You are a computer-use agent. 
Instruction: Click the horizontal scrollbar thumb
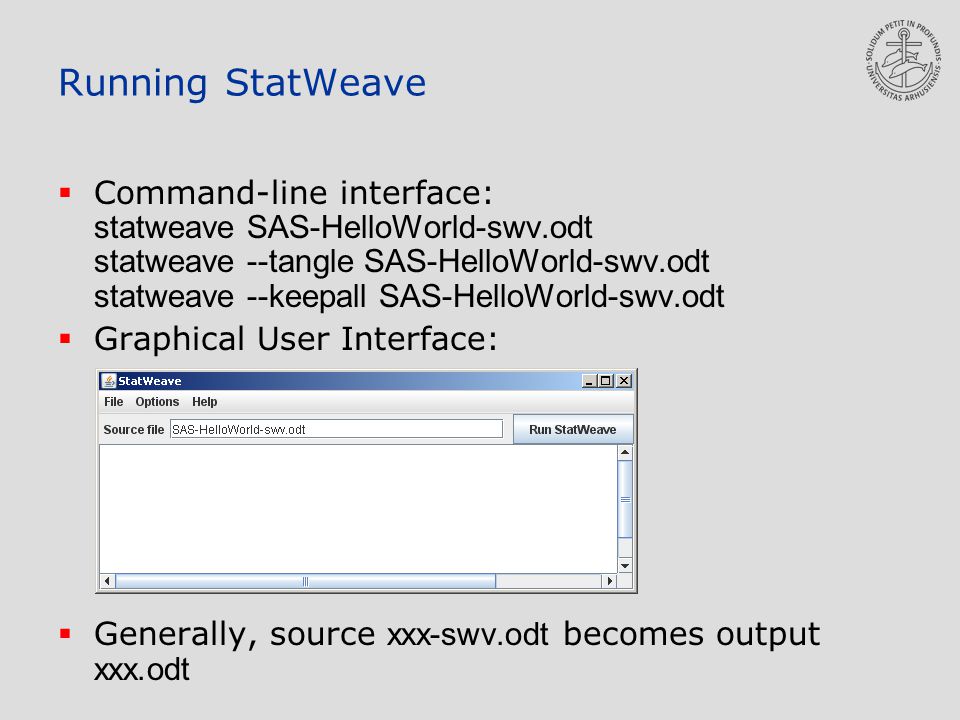pos(306,580)
